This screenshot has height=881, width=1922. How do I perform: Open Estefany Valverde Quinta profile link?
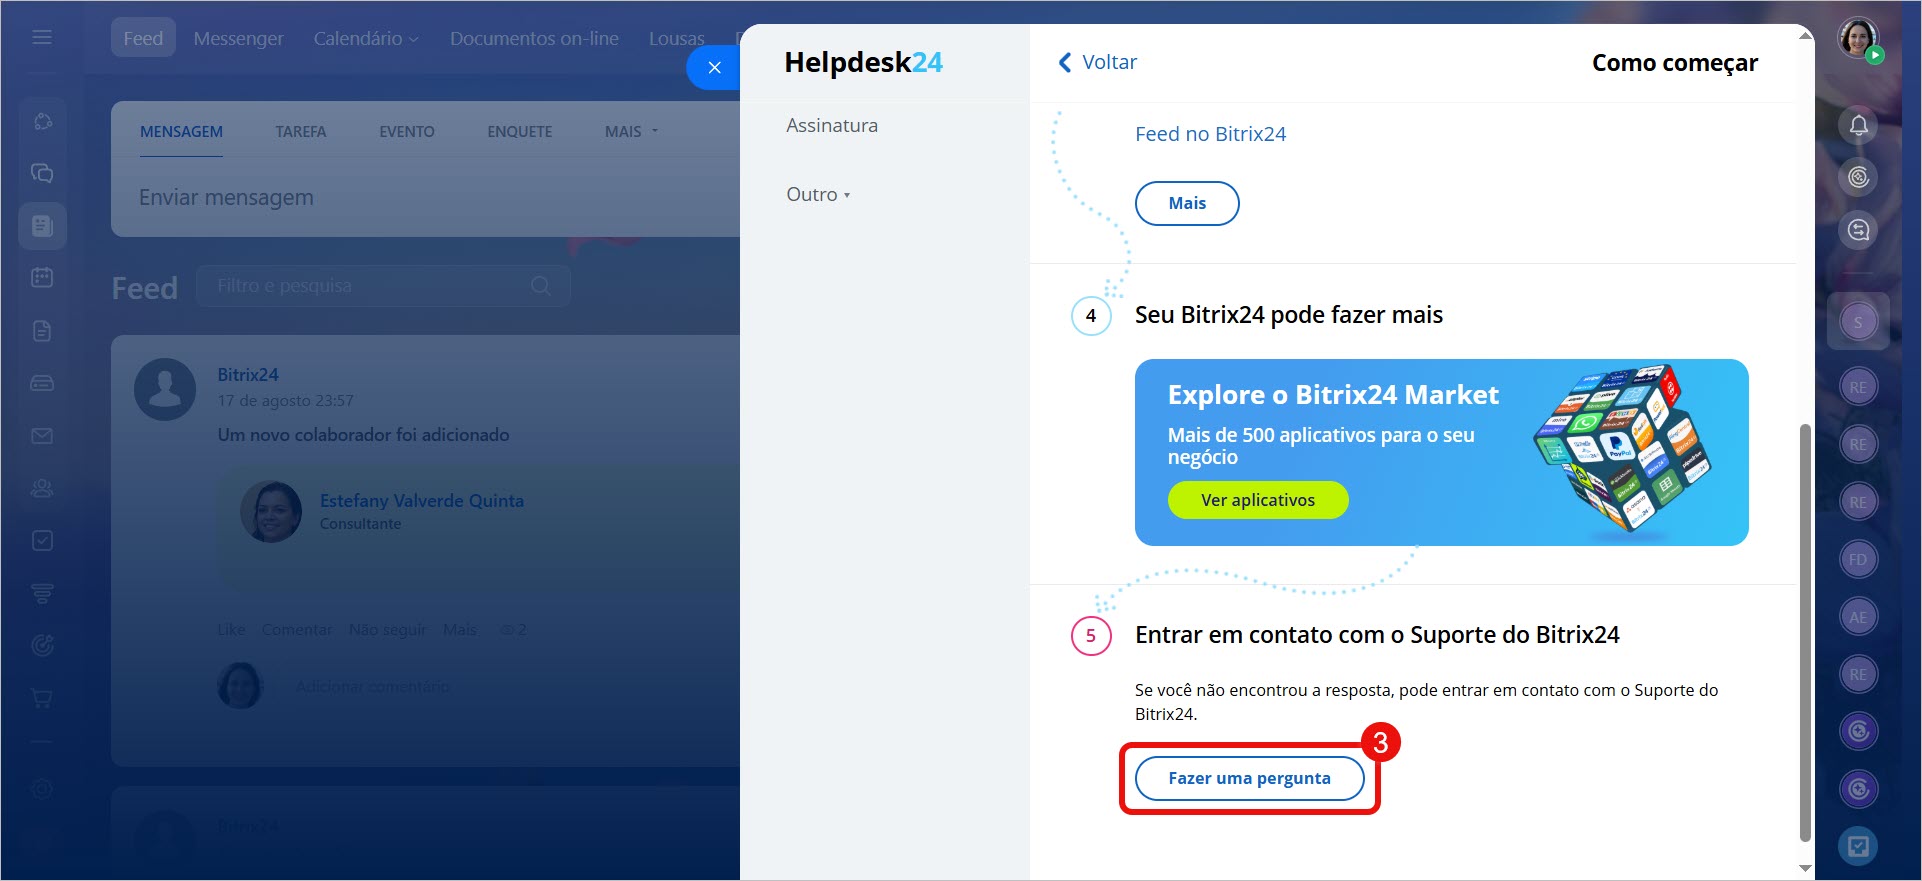coord(422,500)
